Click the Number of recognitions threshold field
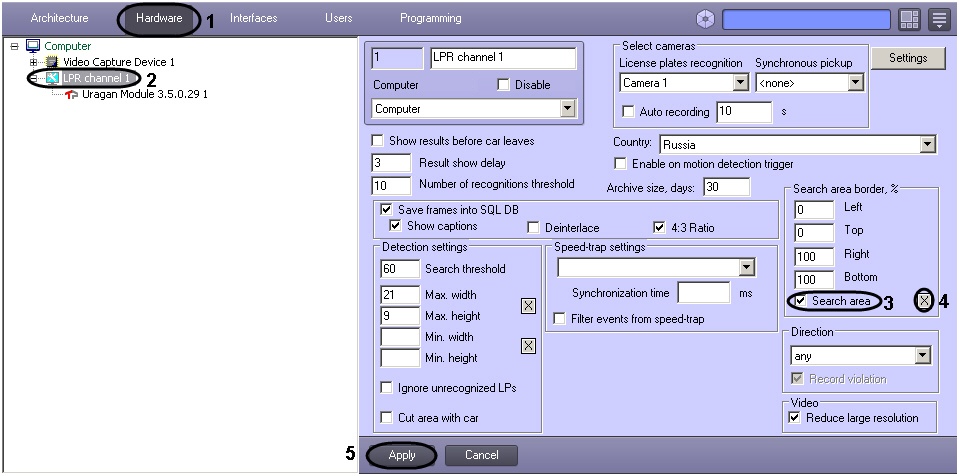The image size is (959, 476). point(391,185)
